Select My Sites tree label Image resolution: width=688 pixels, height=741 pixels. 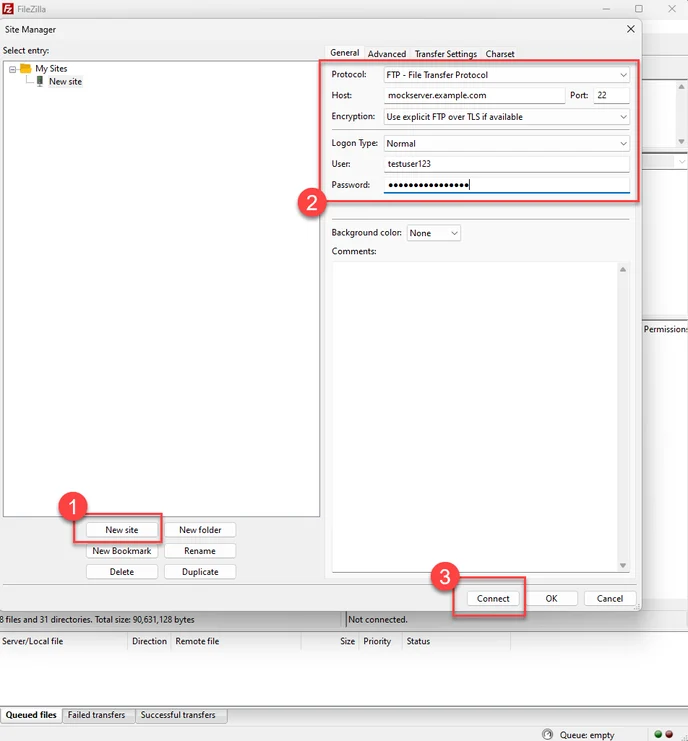(51, 69)
